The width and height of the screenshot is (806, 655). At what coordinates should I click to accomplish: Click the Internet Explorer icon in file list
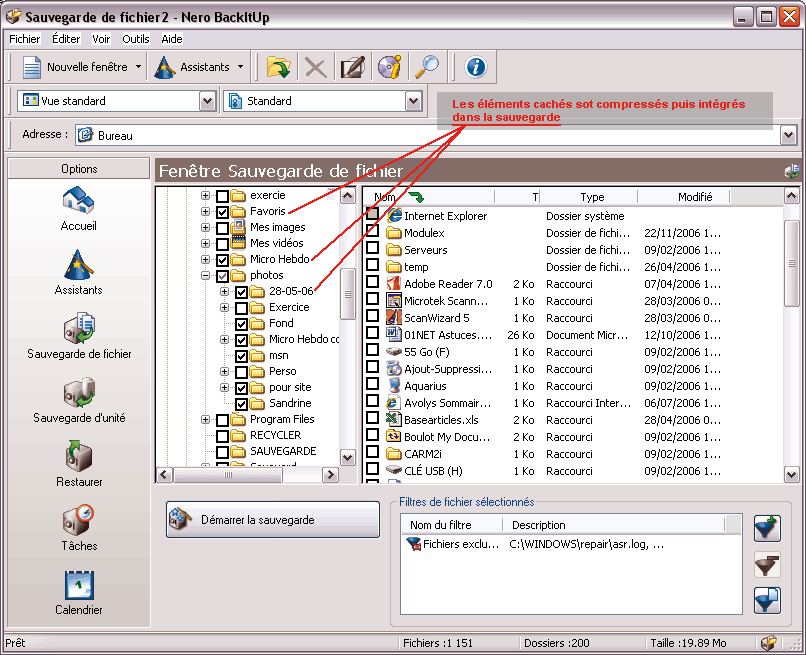pyautogui.click(x=394, y=215)
